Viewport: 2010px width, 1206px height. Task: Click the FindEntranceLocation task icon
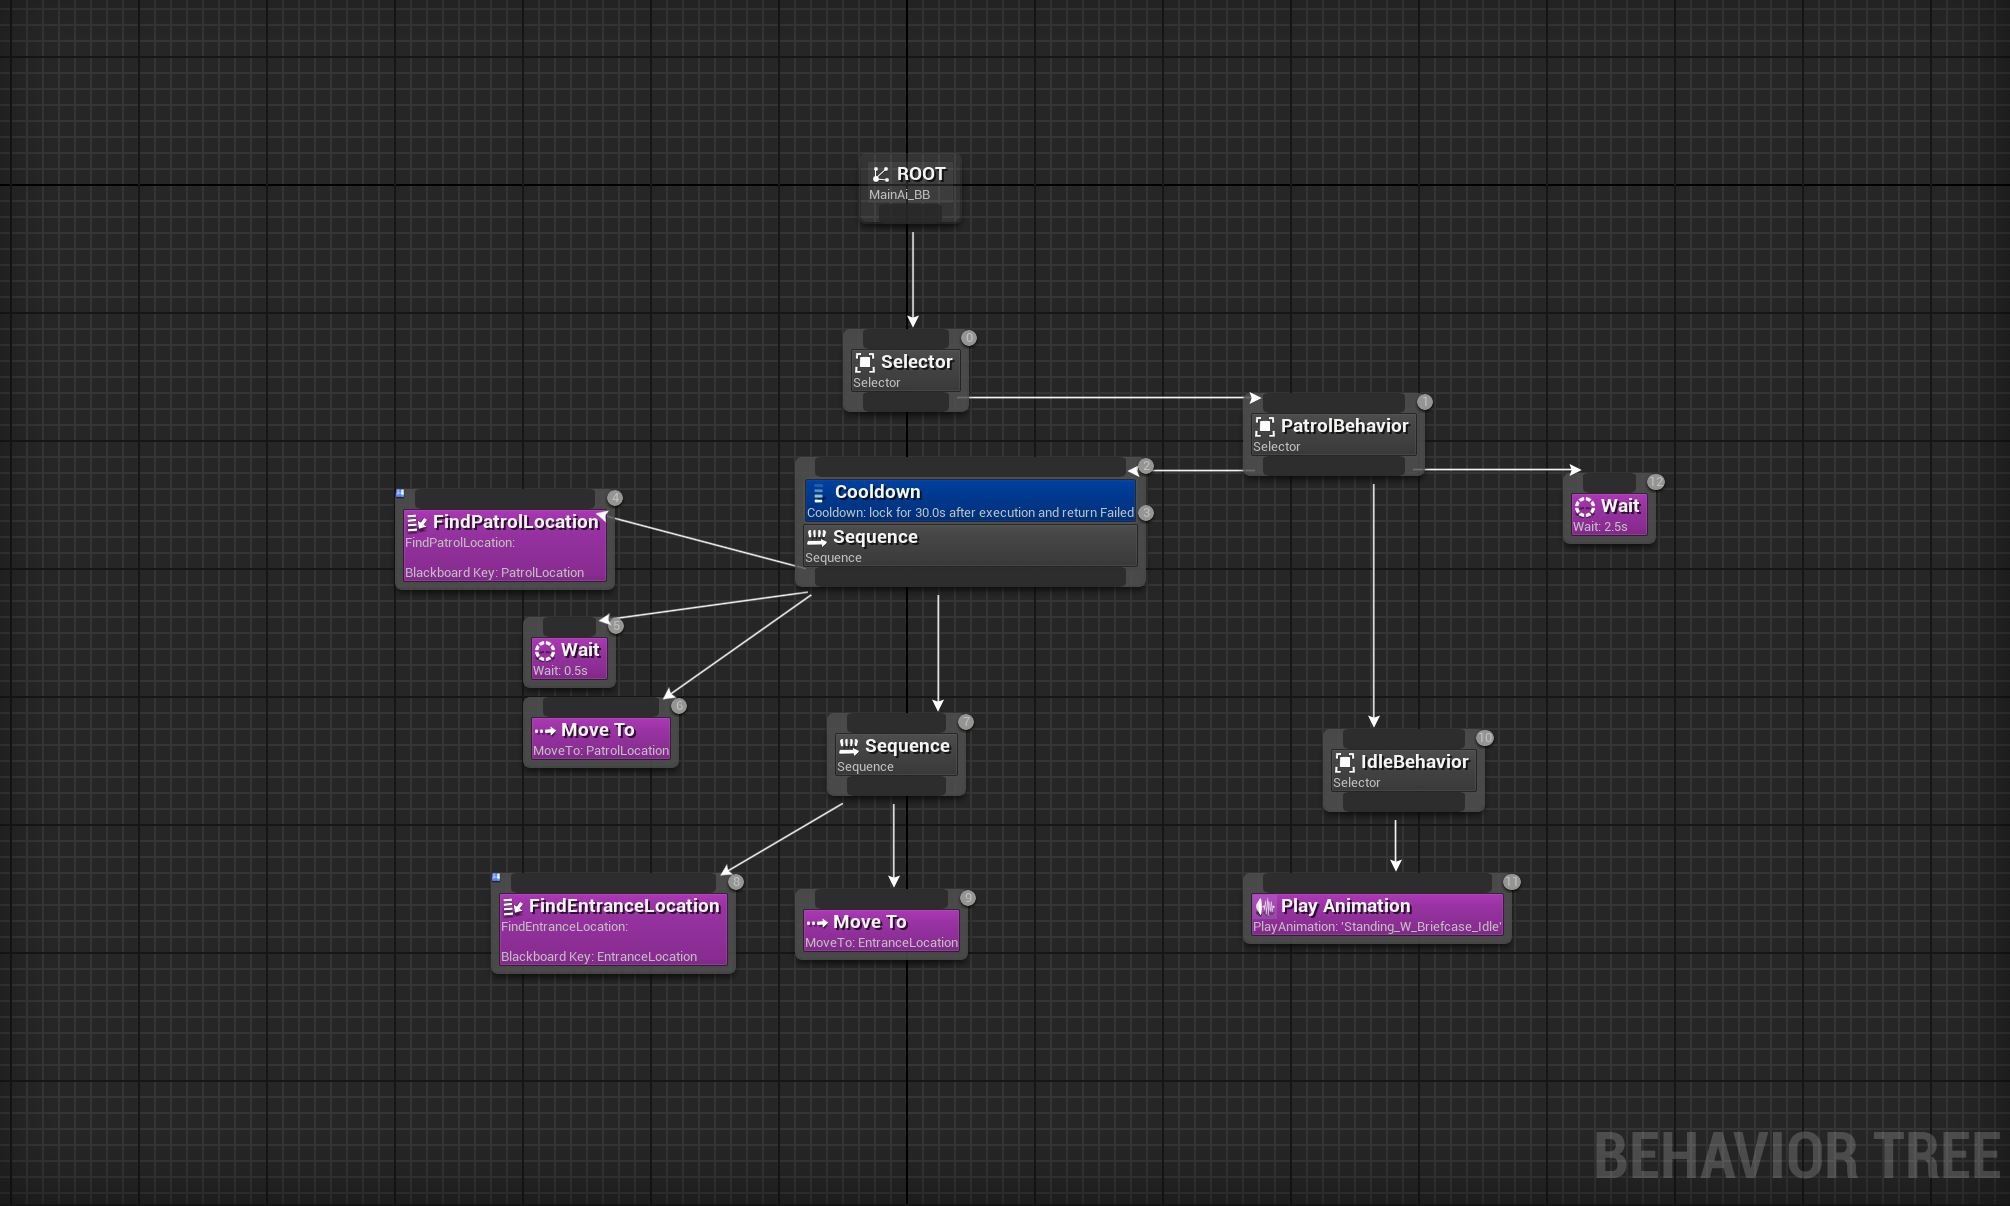pyautogui.click(x=513, y=907)
